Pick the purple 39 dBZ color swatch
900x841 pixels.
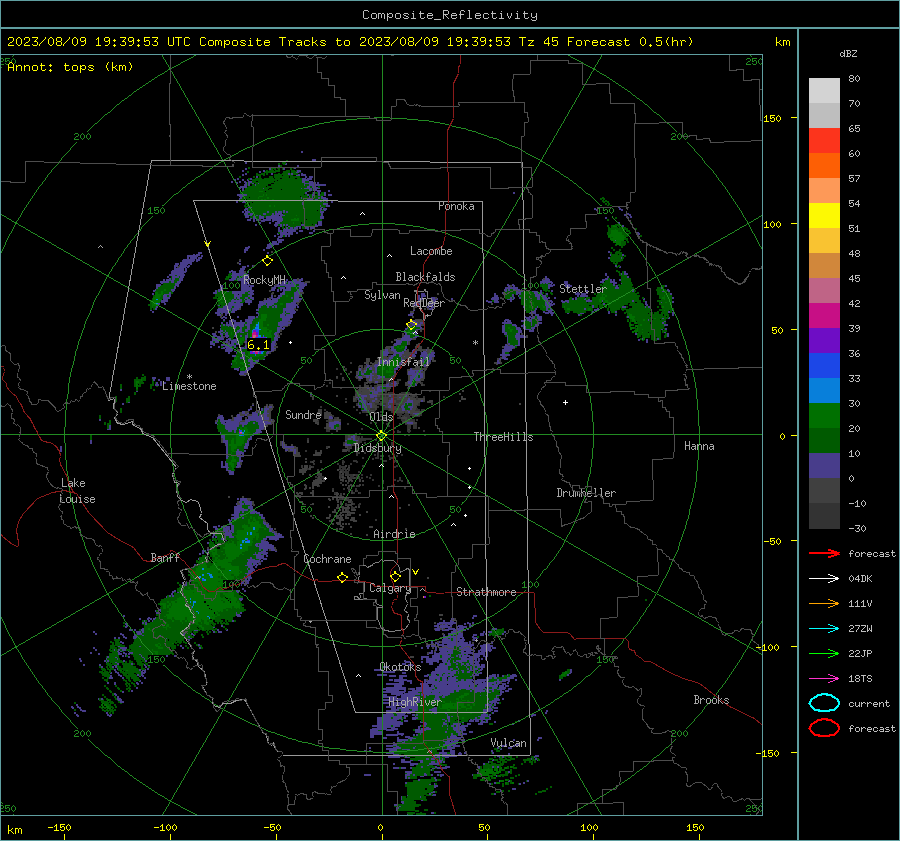824,340
